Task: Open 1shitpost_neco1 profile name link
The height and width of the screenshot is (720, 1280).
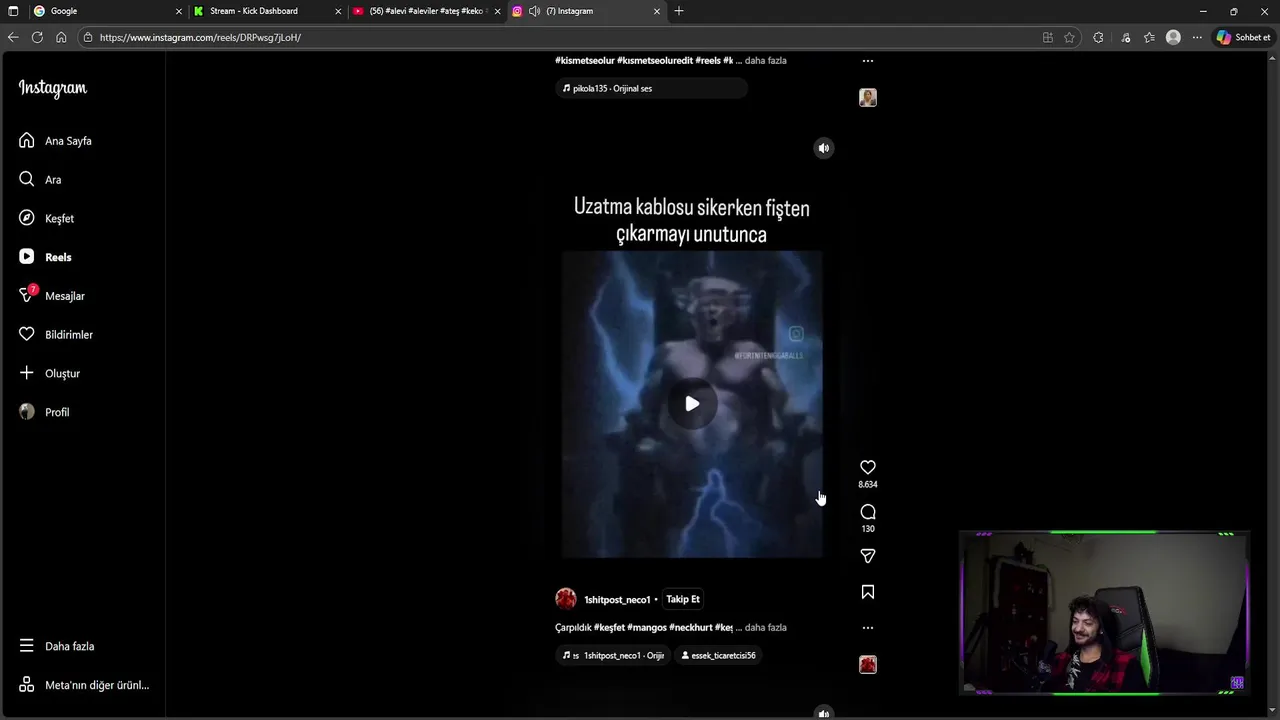Action: click(x=617, y=600)
